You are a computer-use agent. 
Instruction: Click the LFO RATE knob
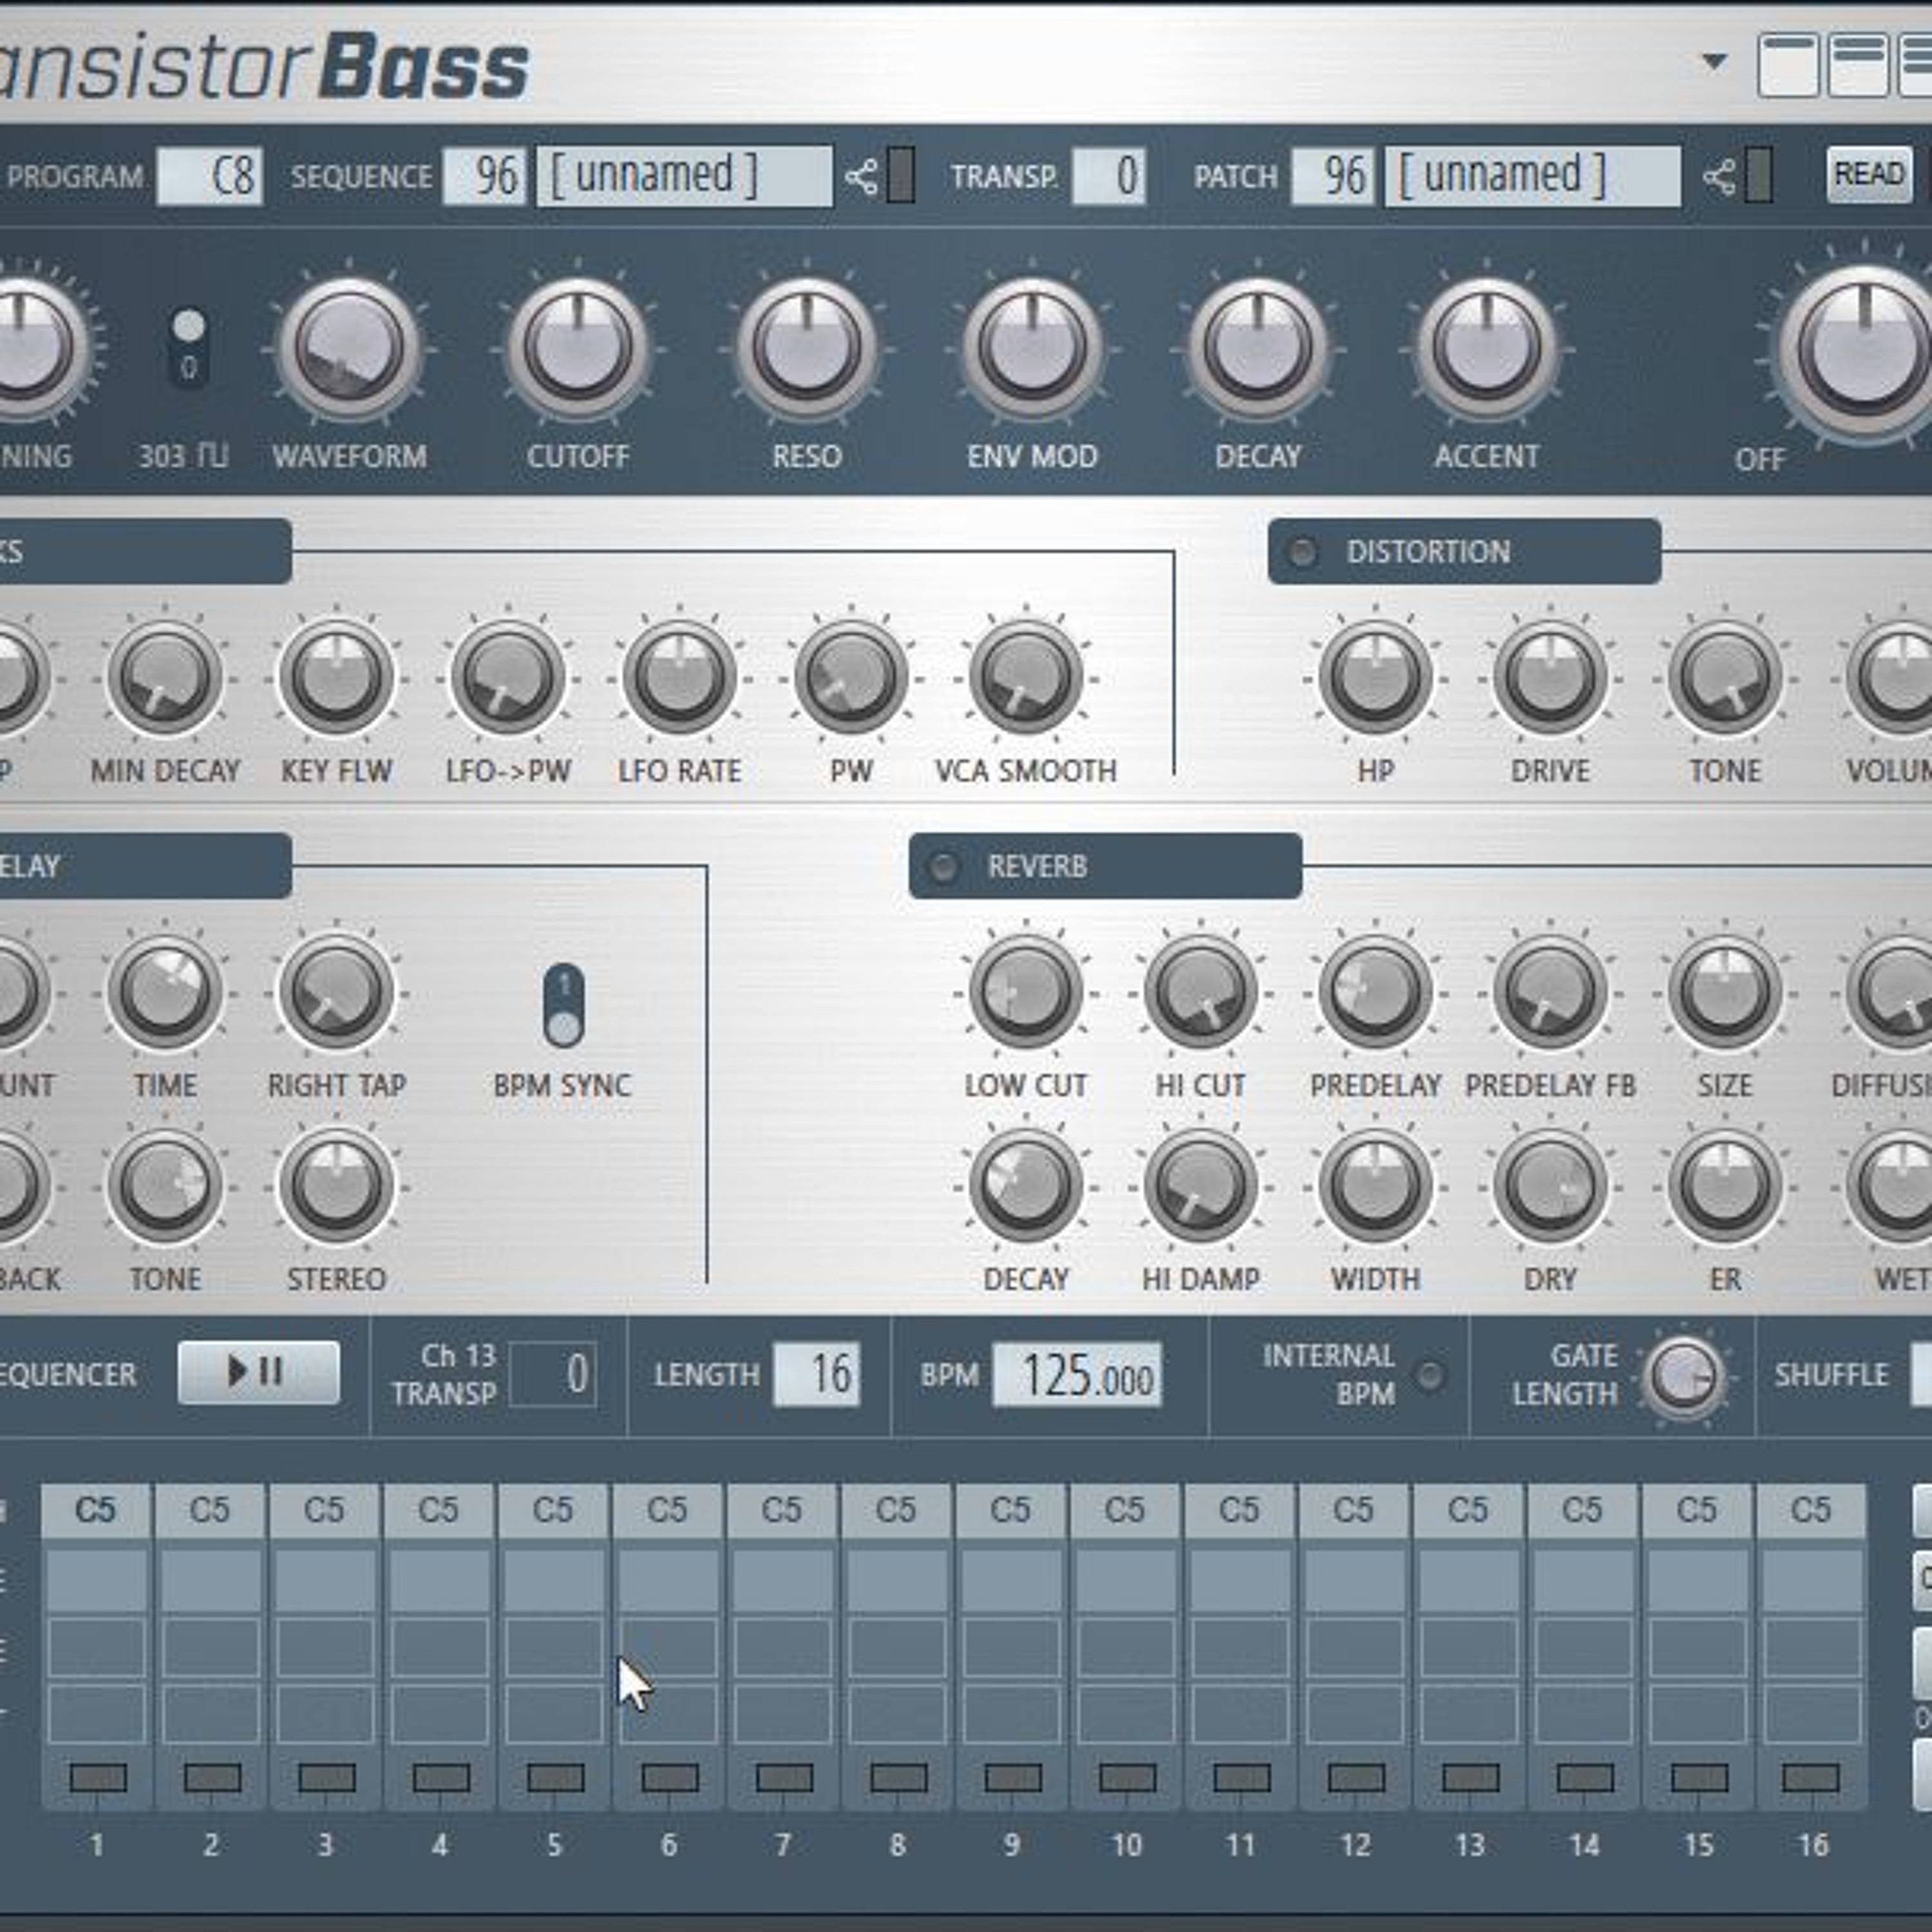[x=679, y=678]
